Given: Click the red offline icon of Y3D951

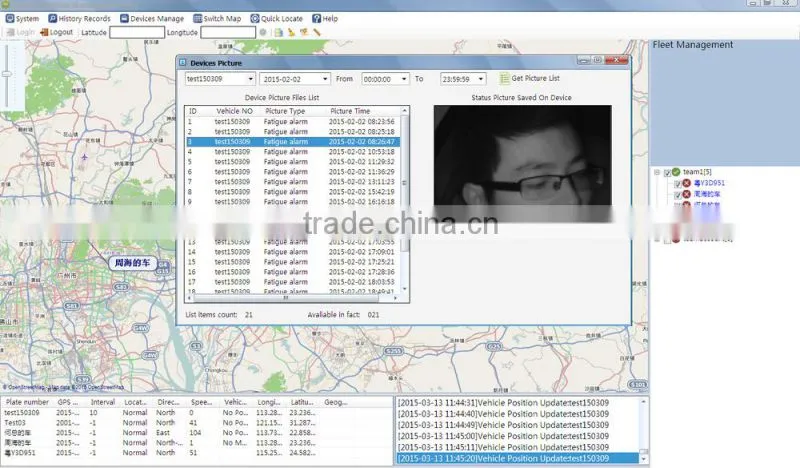Looking at the screenshot, I should 687,183.
